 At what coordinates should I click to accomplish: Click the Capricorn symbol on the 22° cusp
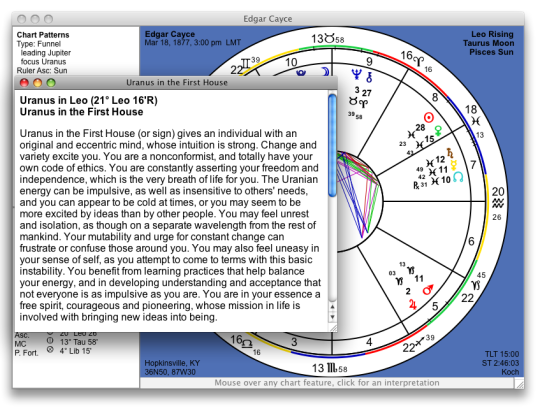pos(476,285)
